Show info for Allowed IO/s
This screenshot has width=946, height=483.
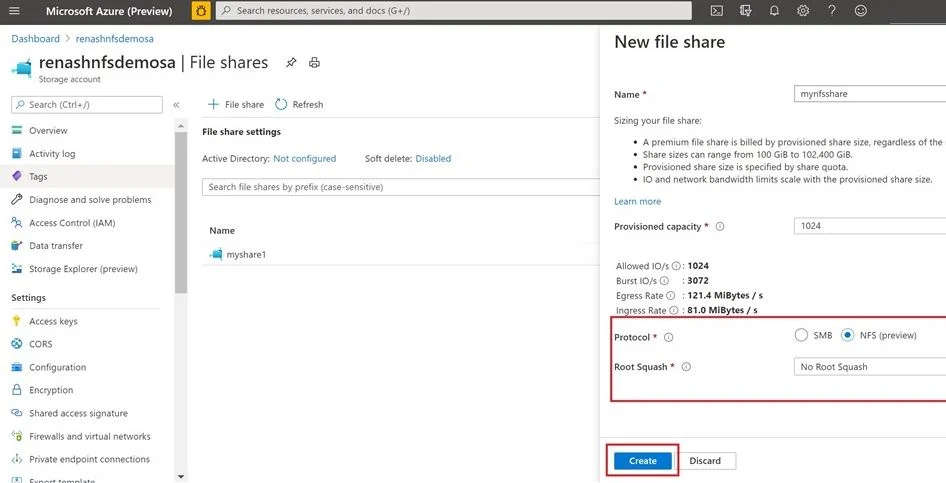pos(676,266)
